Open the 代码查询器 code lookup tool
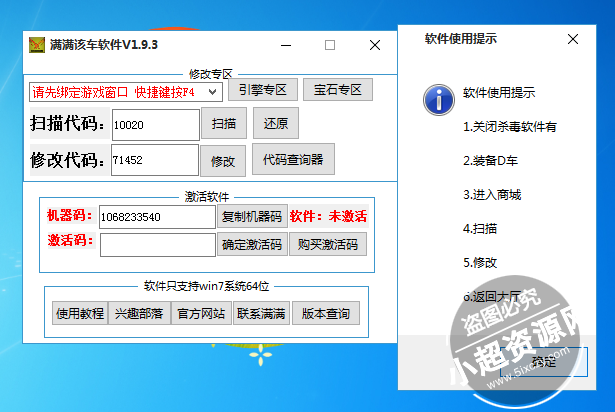This screenshot has height=412, width=615. point(293,159)
